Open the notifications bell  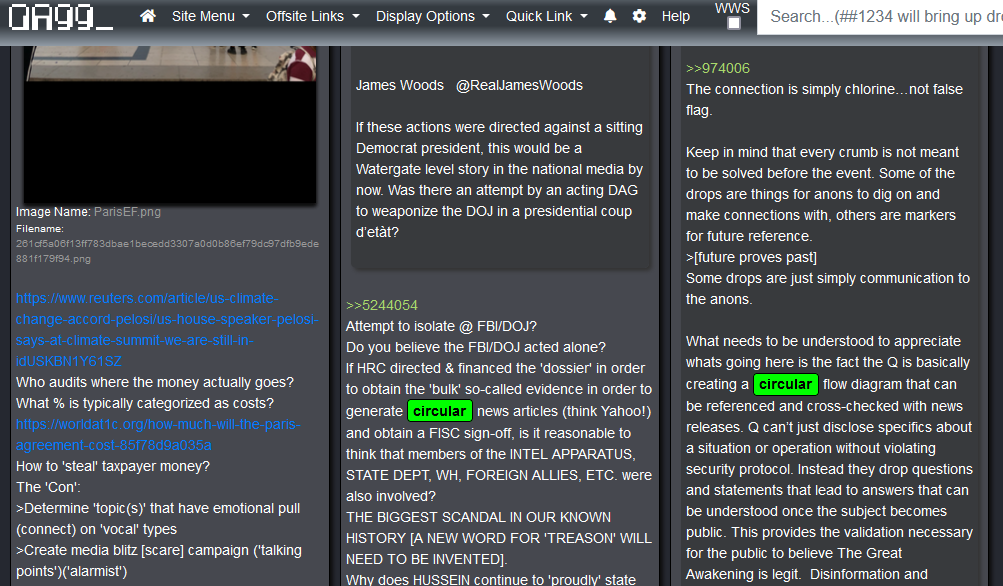pyautogui.click(x=610, y=16)
